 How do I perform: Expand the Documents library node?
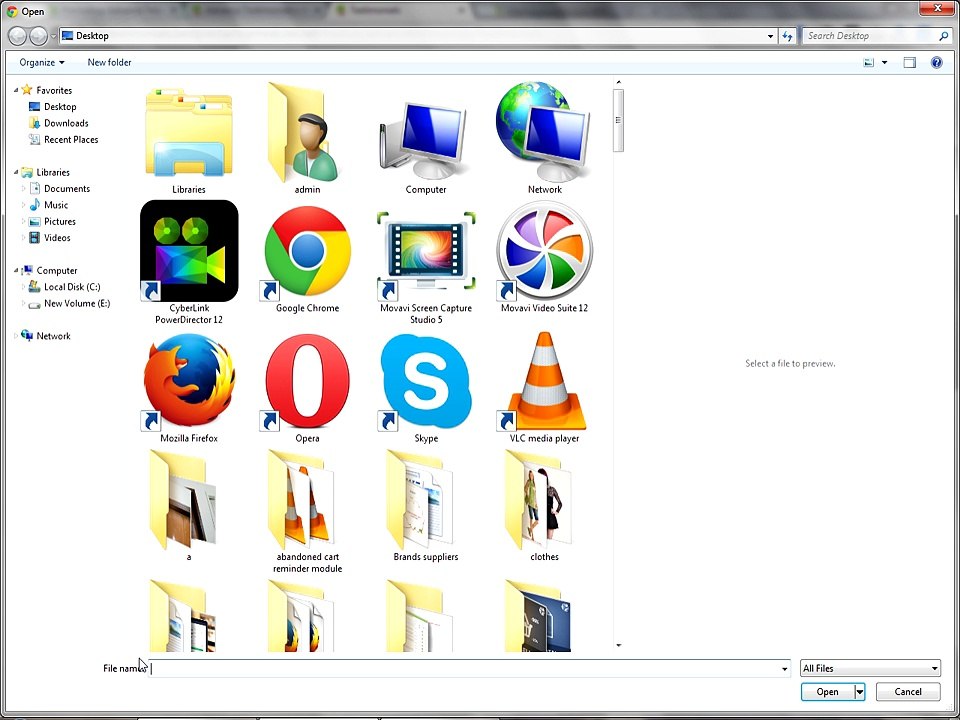[24, 189]
